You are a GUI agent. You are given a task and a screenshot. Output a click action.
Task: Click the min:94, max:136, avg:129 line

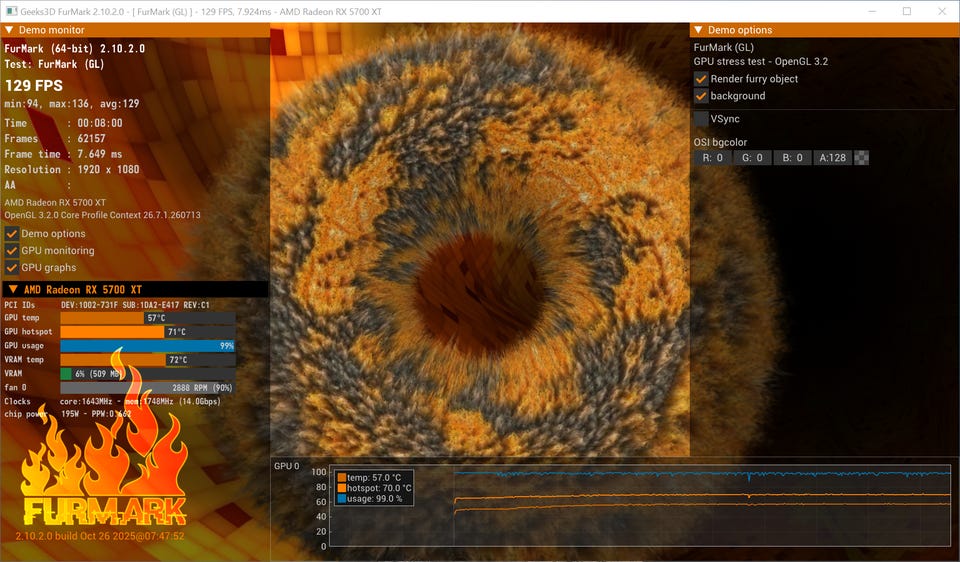click(72, 104)
